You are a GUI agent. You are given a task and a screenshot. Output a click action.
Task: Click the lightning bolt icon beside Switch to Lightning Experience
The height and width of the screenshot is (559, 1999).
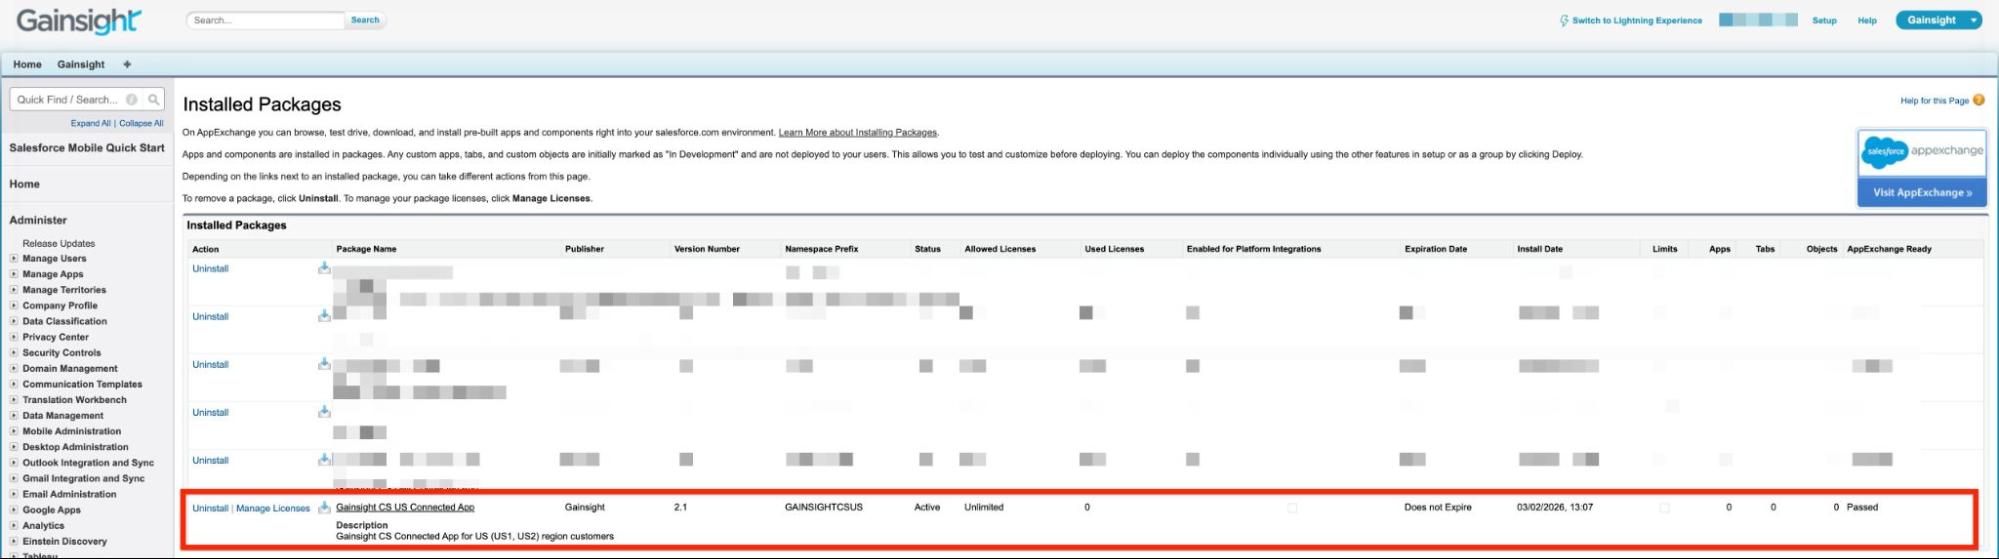pyautogui.click(x=1564, y=20)
